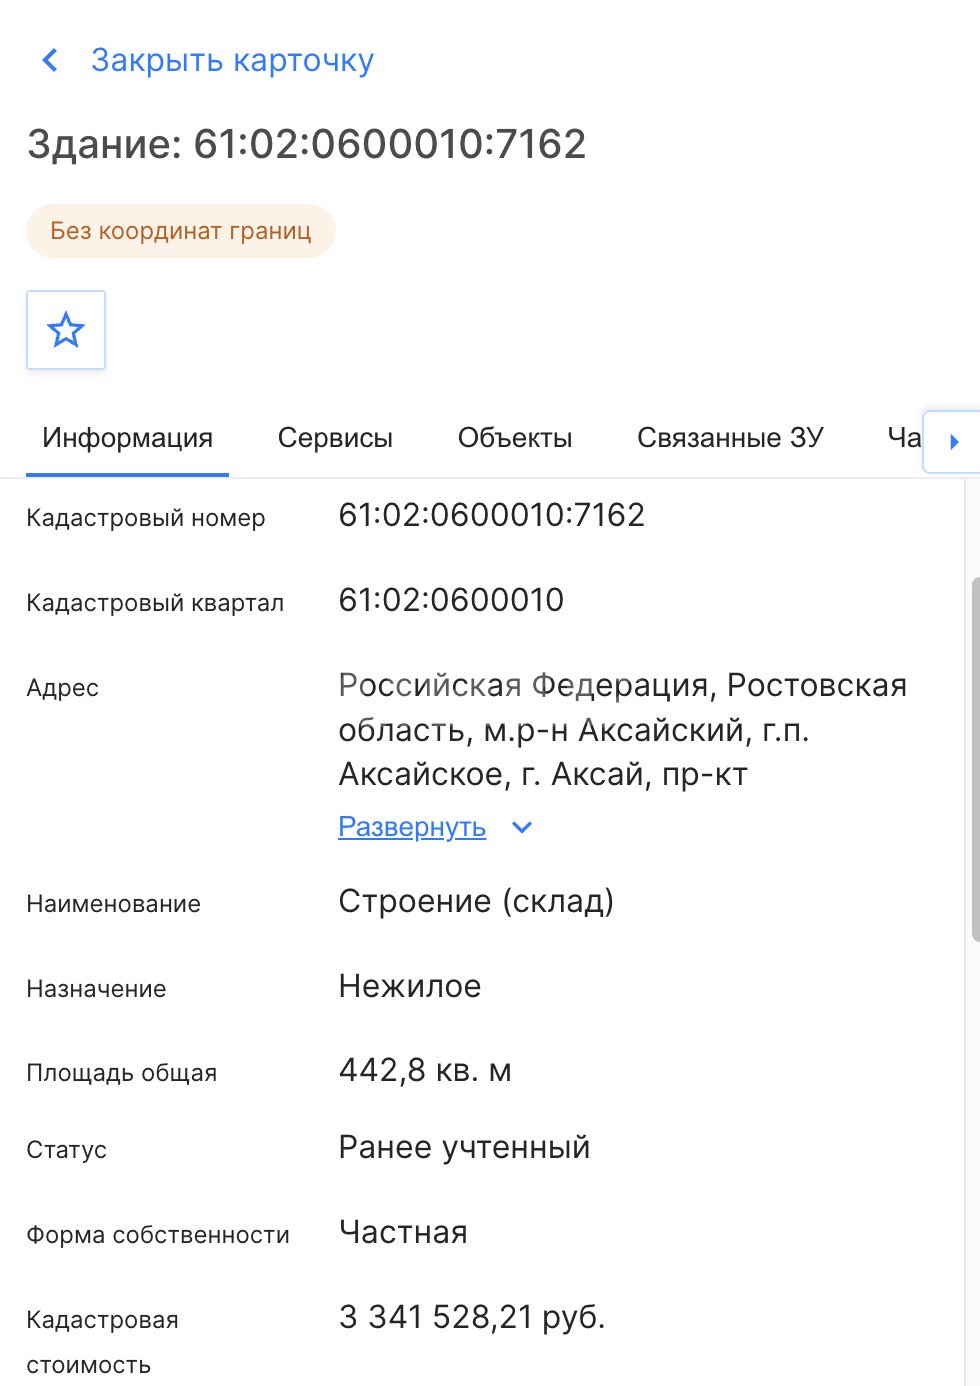Click the status value Ранее учтенный
This screenshot has width=980, height=1386.
464,1147
